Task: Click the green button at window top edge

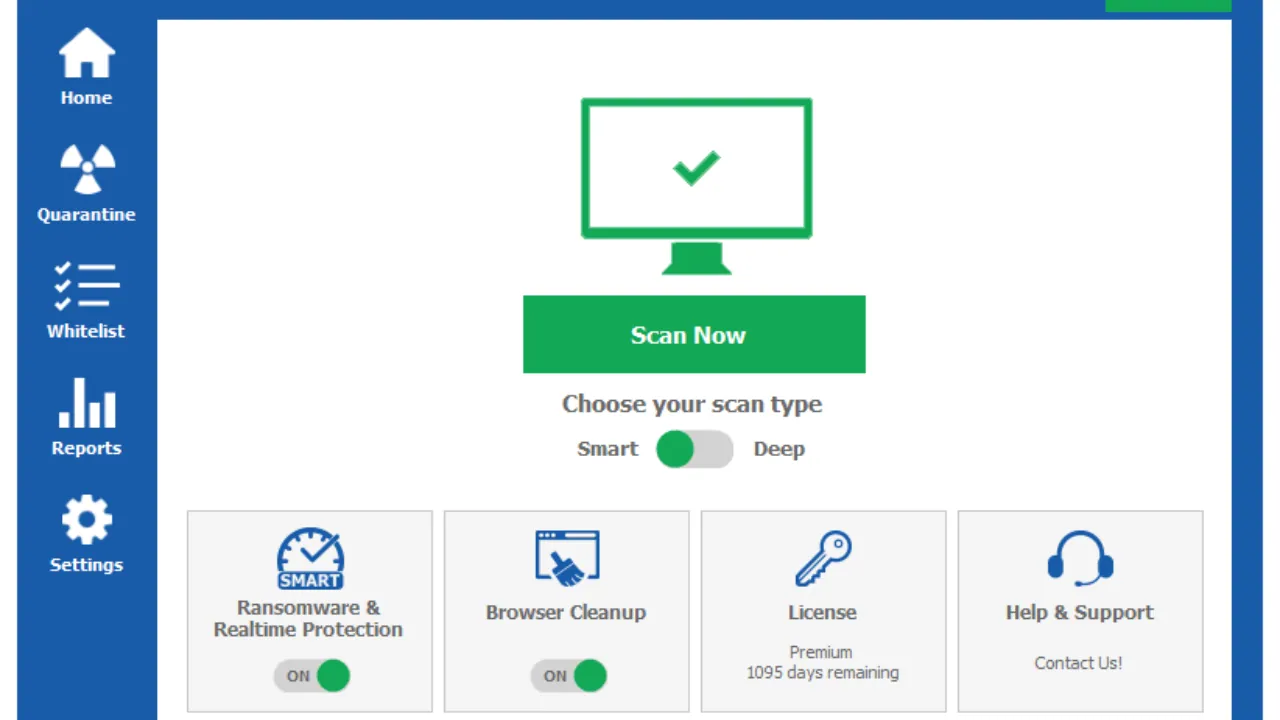Action: tap(1168, 6)
